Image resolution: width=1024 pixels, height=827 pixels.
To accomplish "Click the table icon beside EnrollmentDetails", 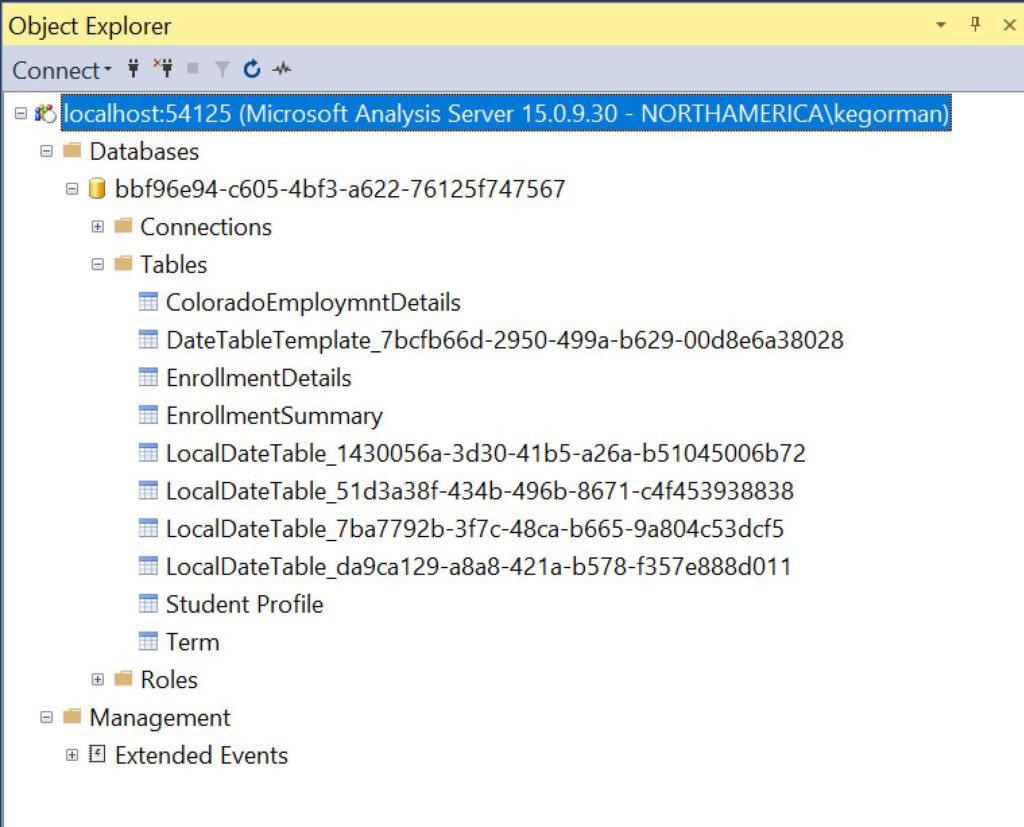I will [x=148, y=377].
